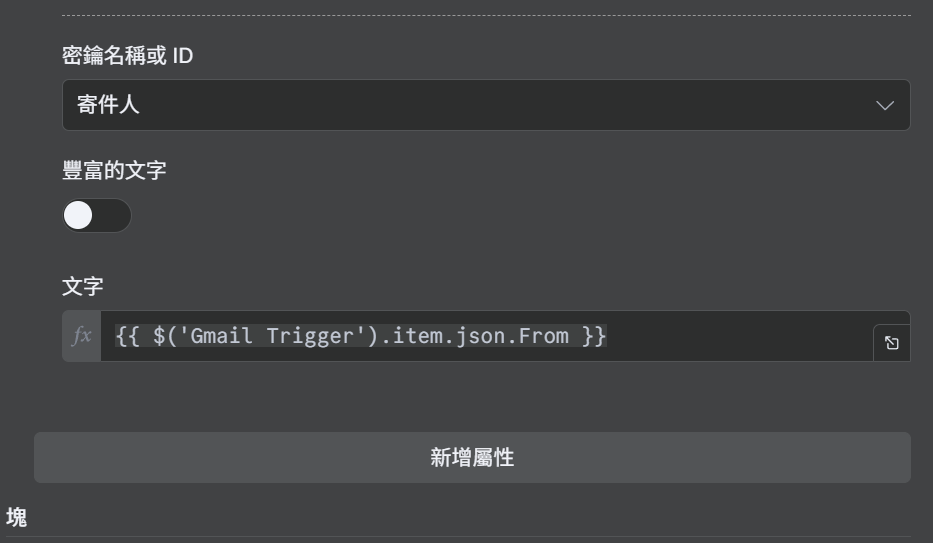Open the 寄件人 key name combo box
The width and height of the screenshot is (933, 543).
tap(486, 105)
